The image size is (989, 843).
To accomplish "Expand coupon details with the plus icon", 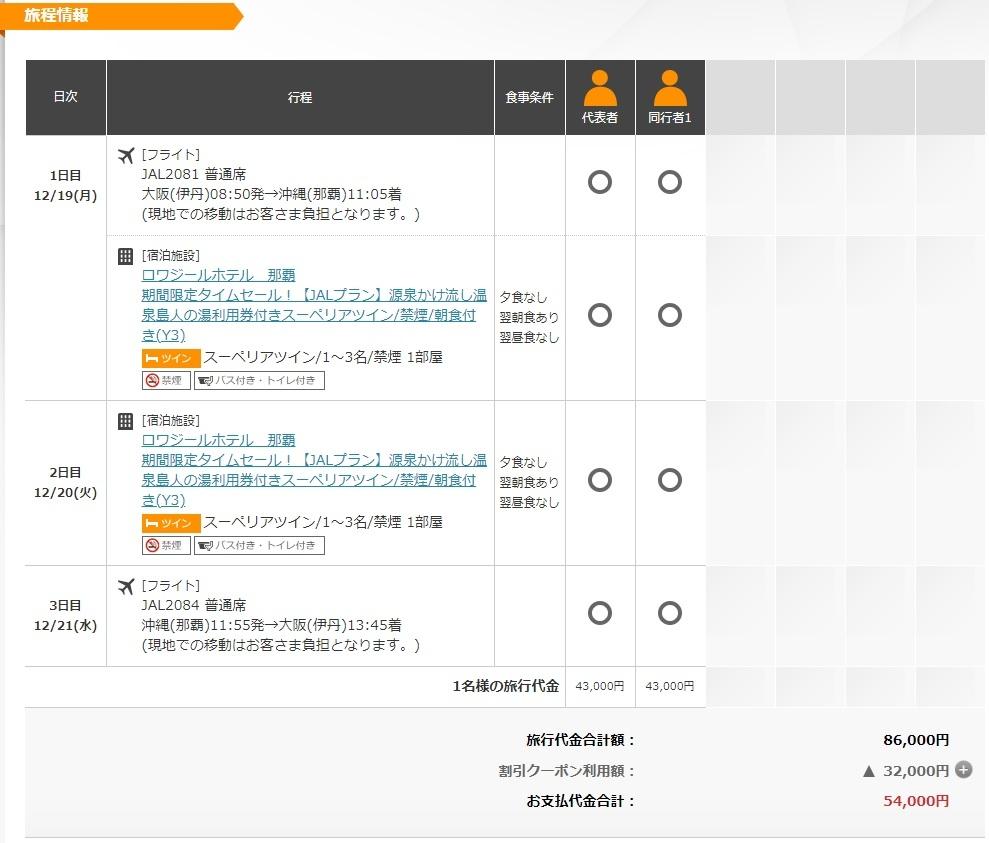I will pyautogui.click(x=963, y=770).
